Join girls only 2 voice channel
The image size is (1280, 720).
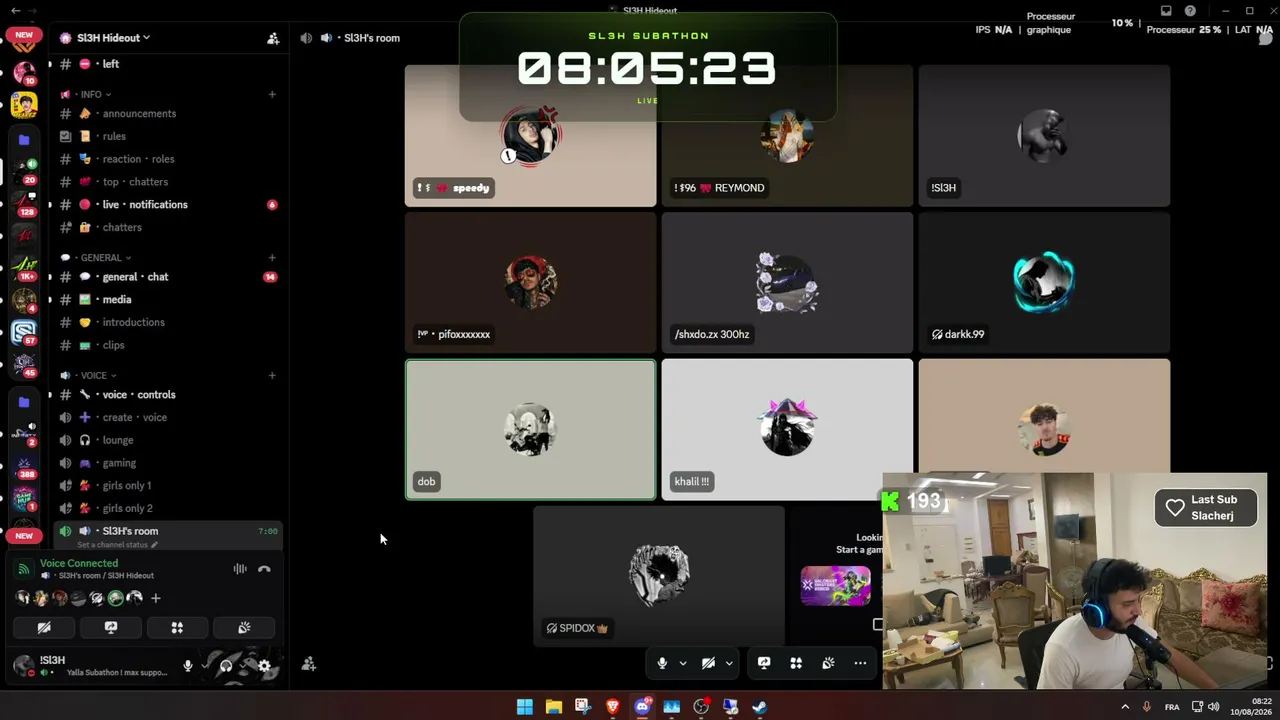tap(168, 508)
